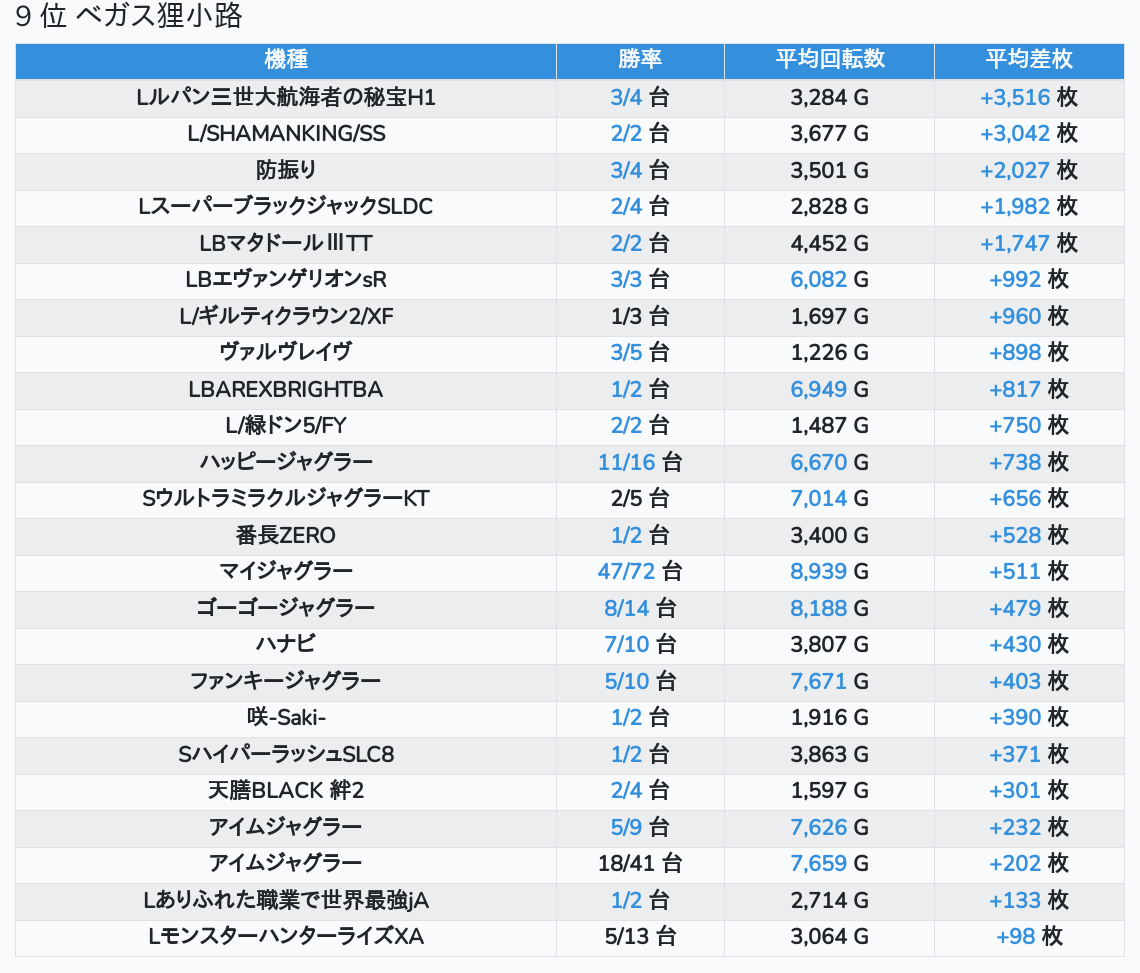Click the 平均差枚 column header
Viewport: 1140px width, 973px height.
(x=1028, y=60)
